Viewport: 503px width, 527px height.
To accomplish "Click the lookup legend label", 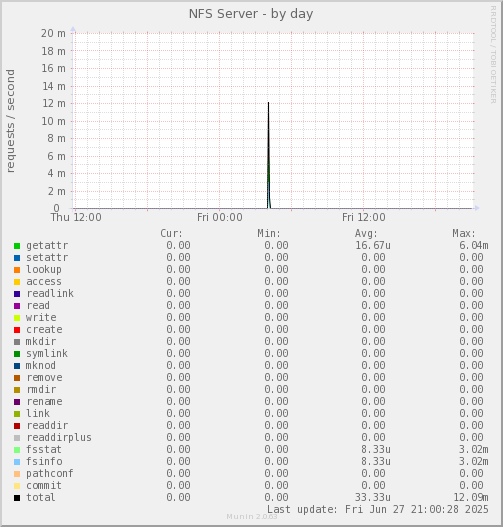I will click(x=44, y=269).
